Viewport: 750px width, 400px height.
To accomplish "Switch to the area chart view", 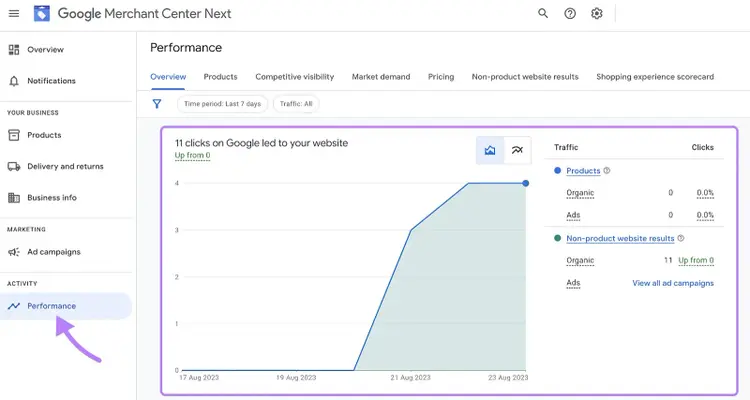I will (x=490, y=150).
